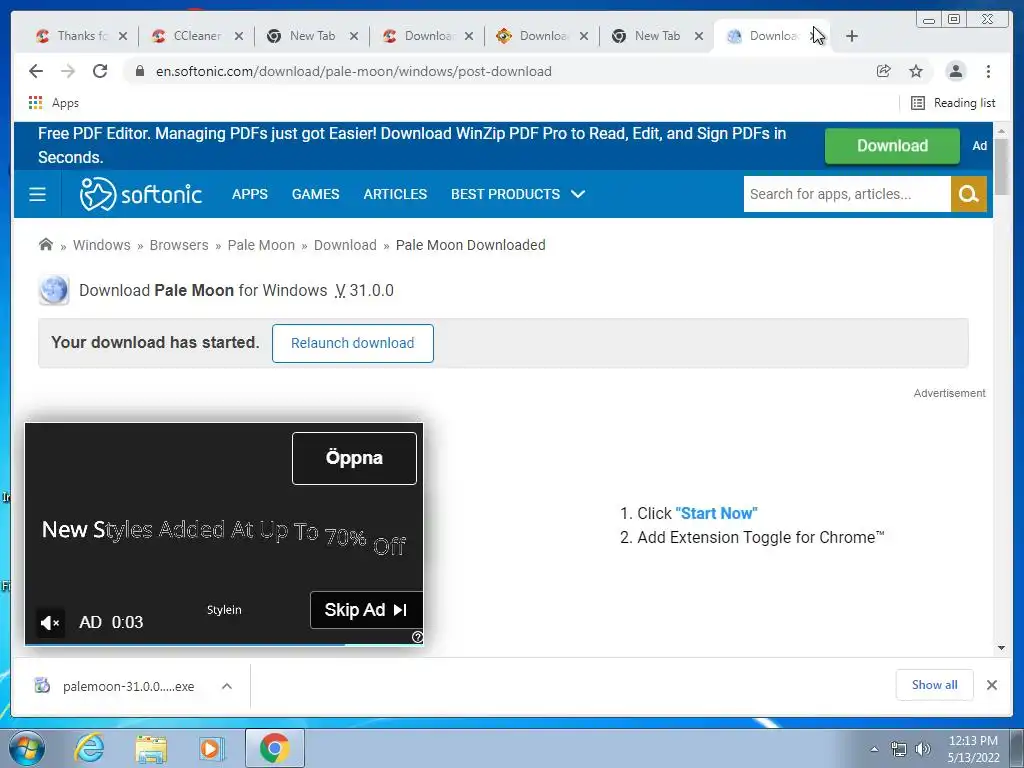Open a new tab with plus button
1024x768 pixels.
click(852, 36)
